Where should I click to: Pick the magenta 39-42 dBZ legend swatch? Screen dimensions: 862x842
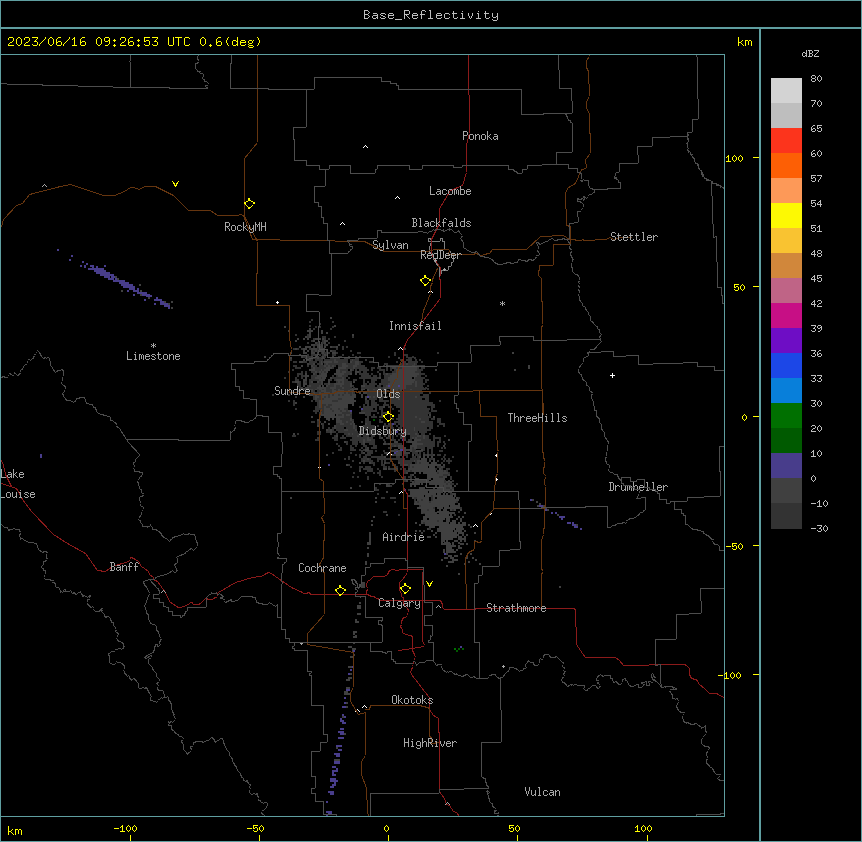pos(786,315)
